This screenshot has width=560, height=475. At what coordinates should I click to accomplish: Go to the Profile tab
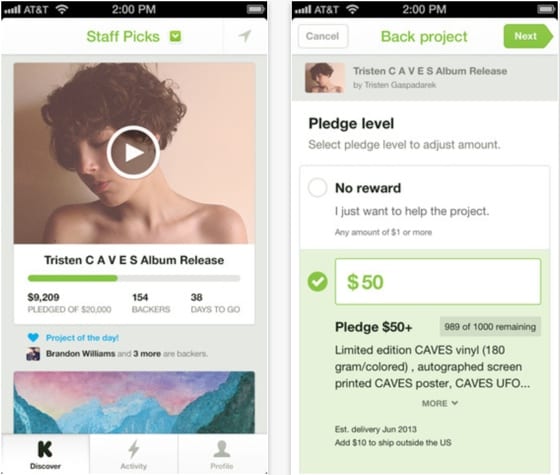[222, 454]
